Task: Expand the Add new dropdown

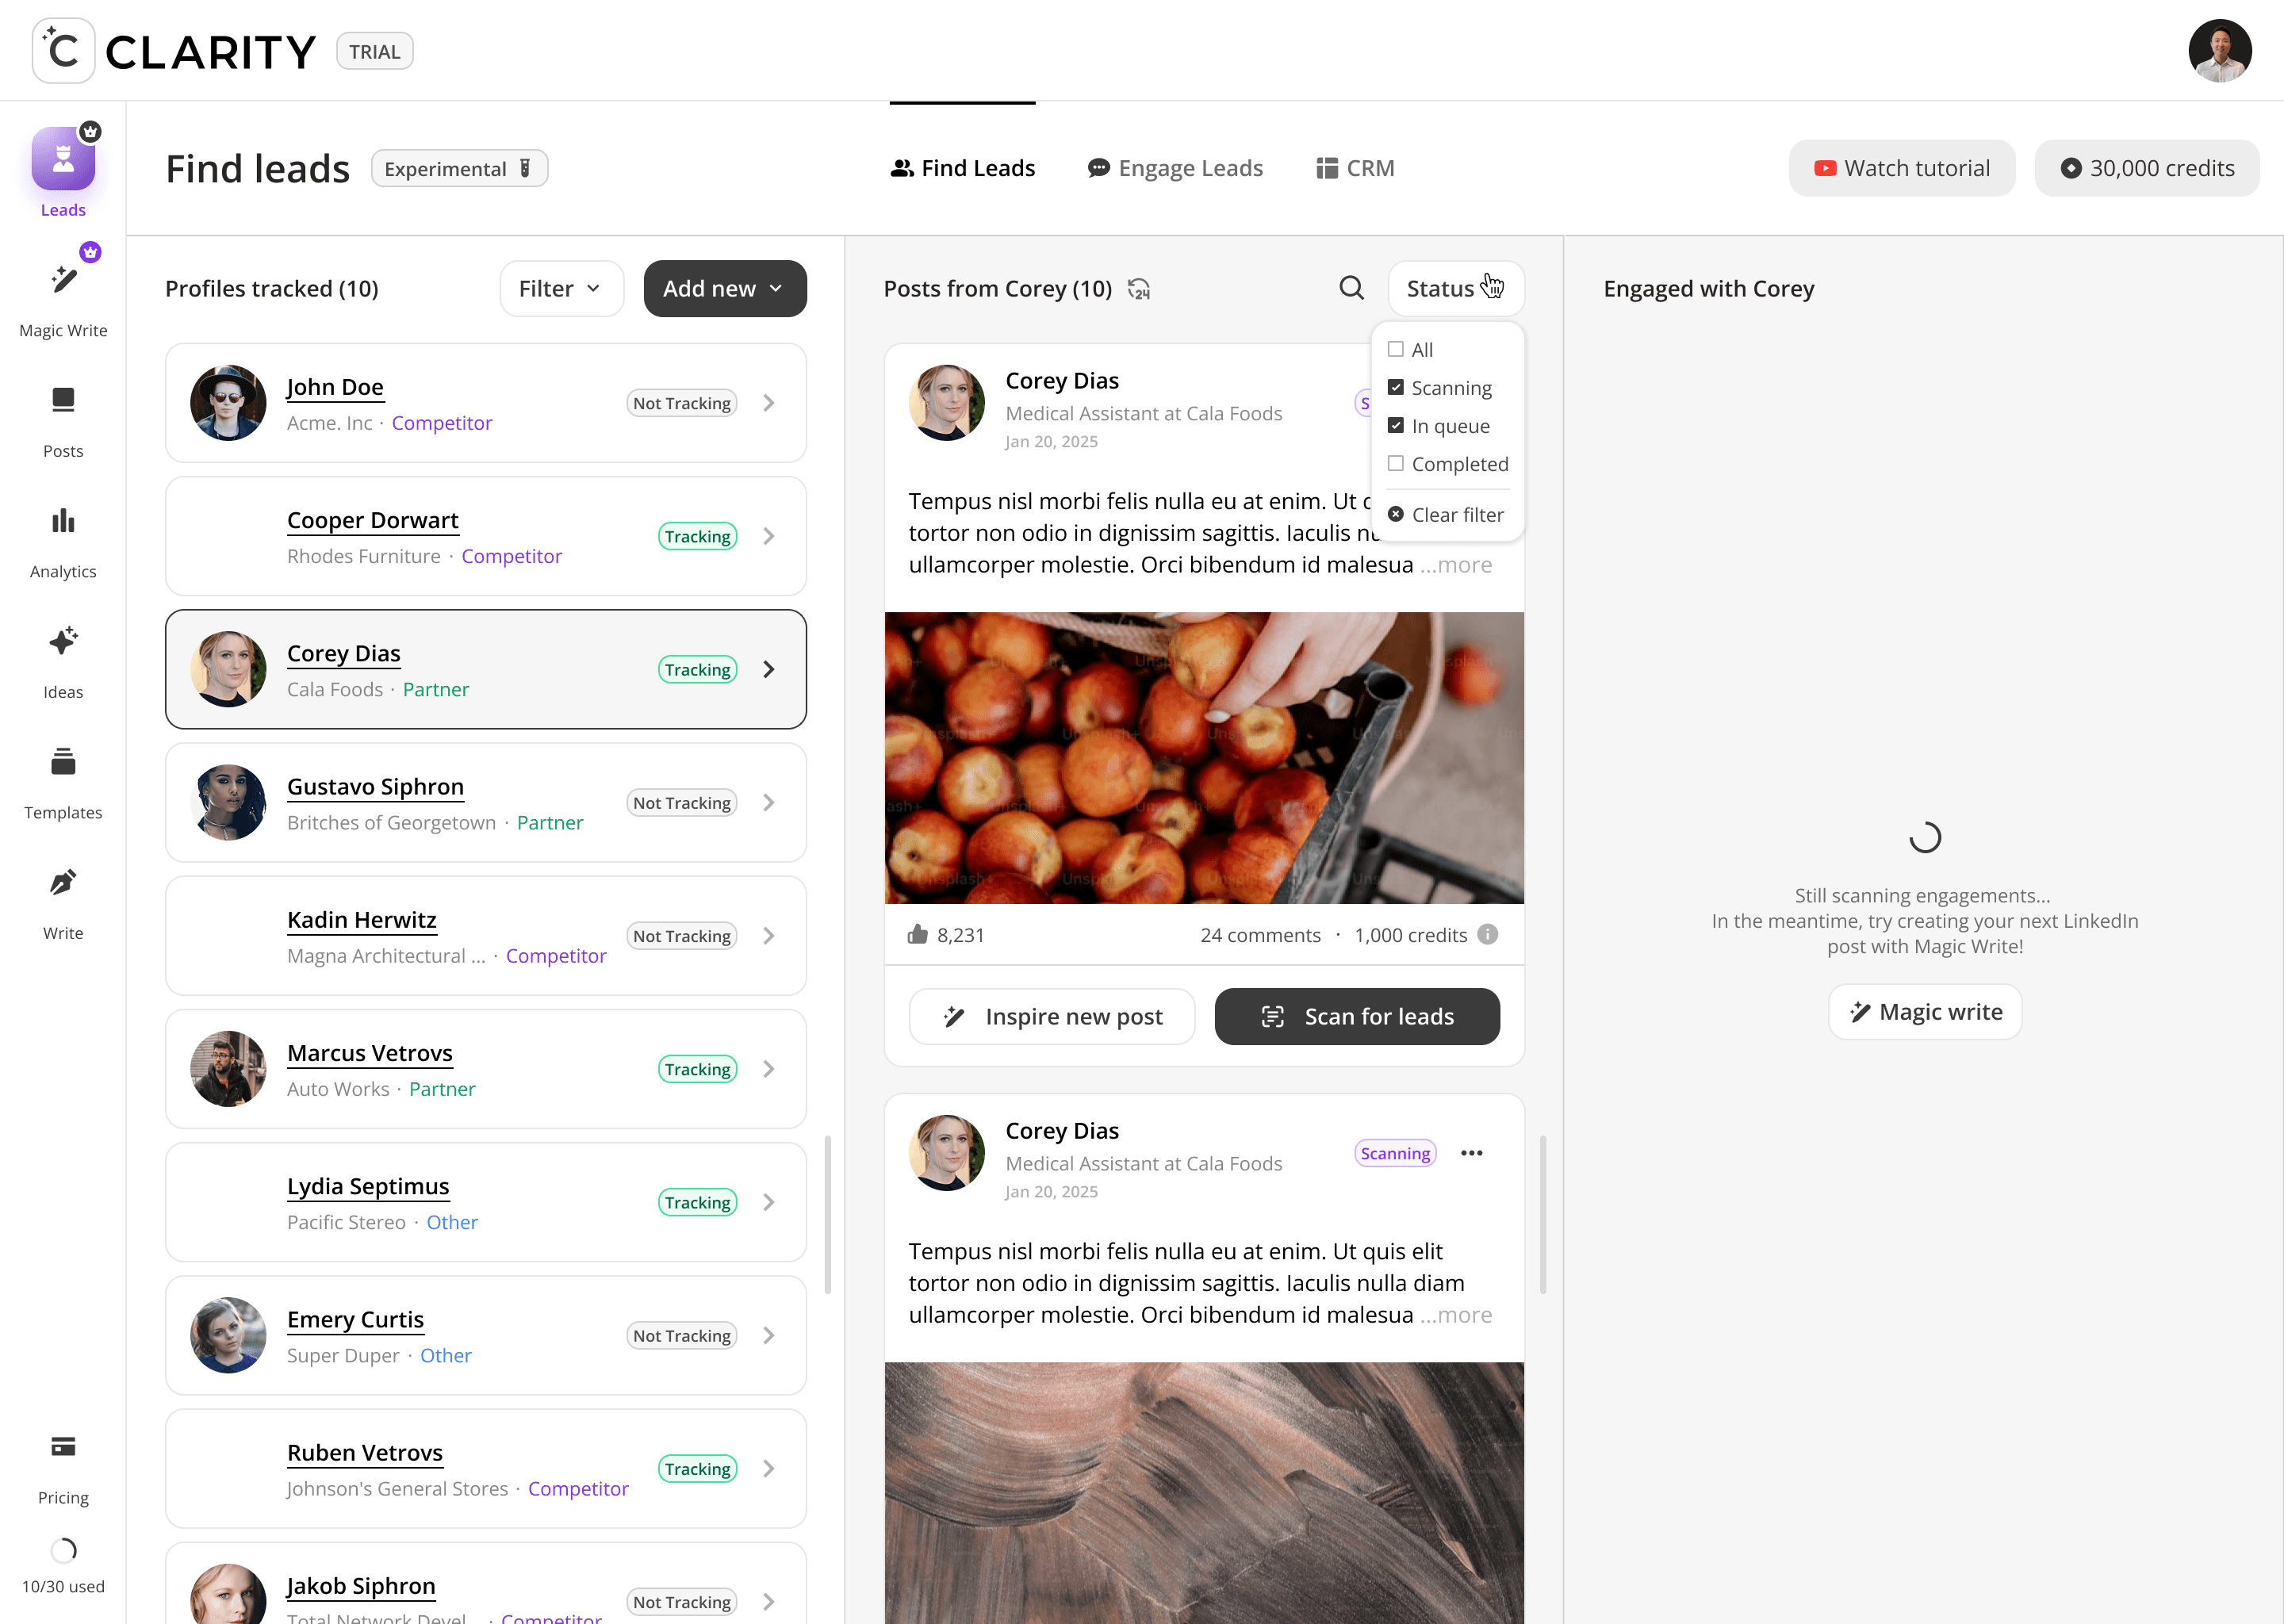Action: tap(724, 289)
